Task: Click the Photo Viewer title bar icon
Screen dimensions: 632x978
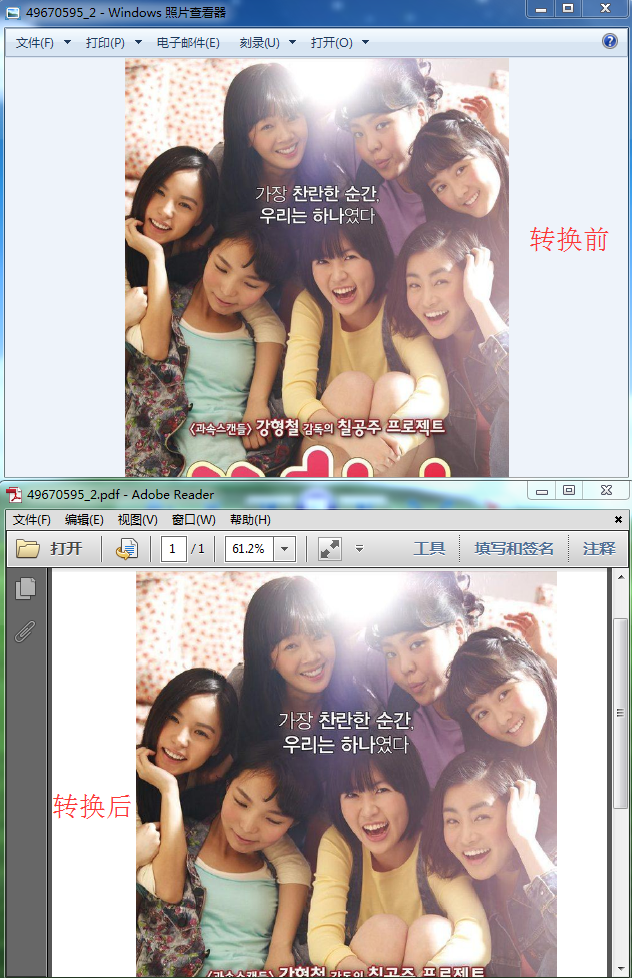Action: click(12, 12)
